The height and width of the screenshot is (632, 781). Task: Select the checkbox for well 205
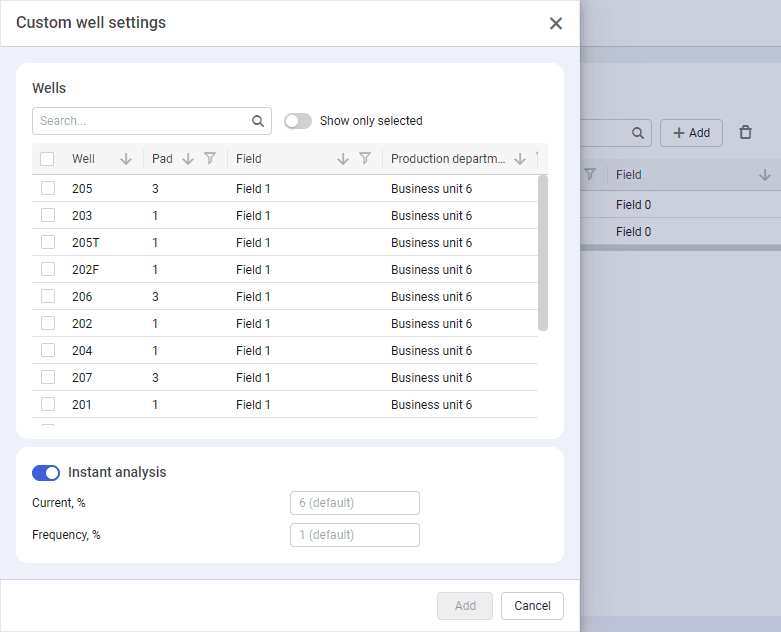click(x=48, y=188)
